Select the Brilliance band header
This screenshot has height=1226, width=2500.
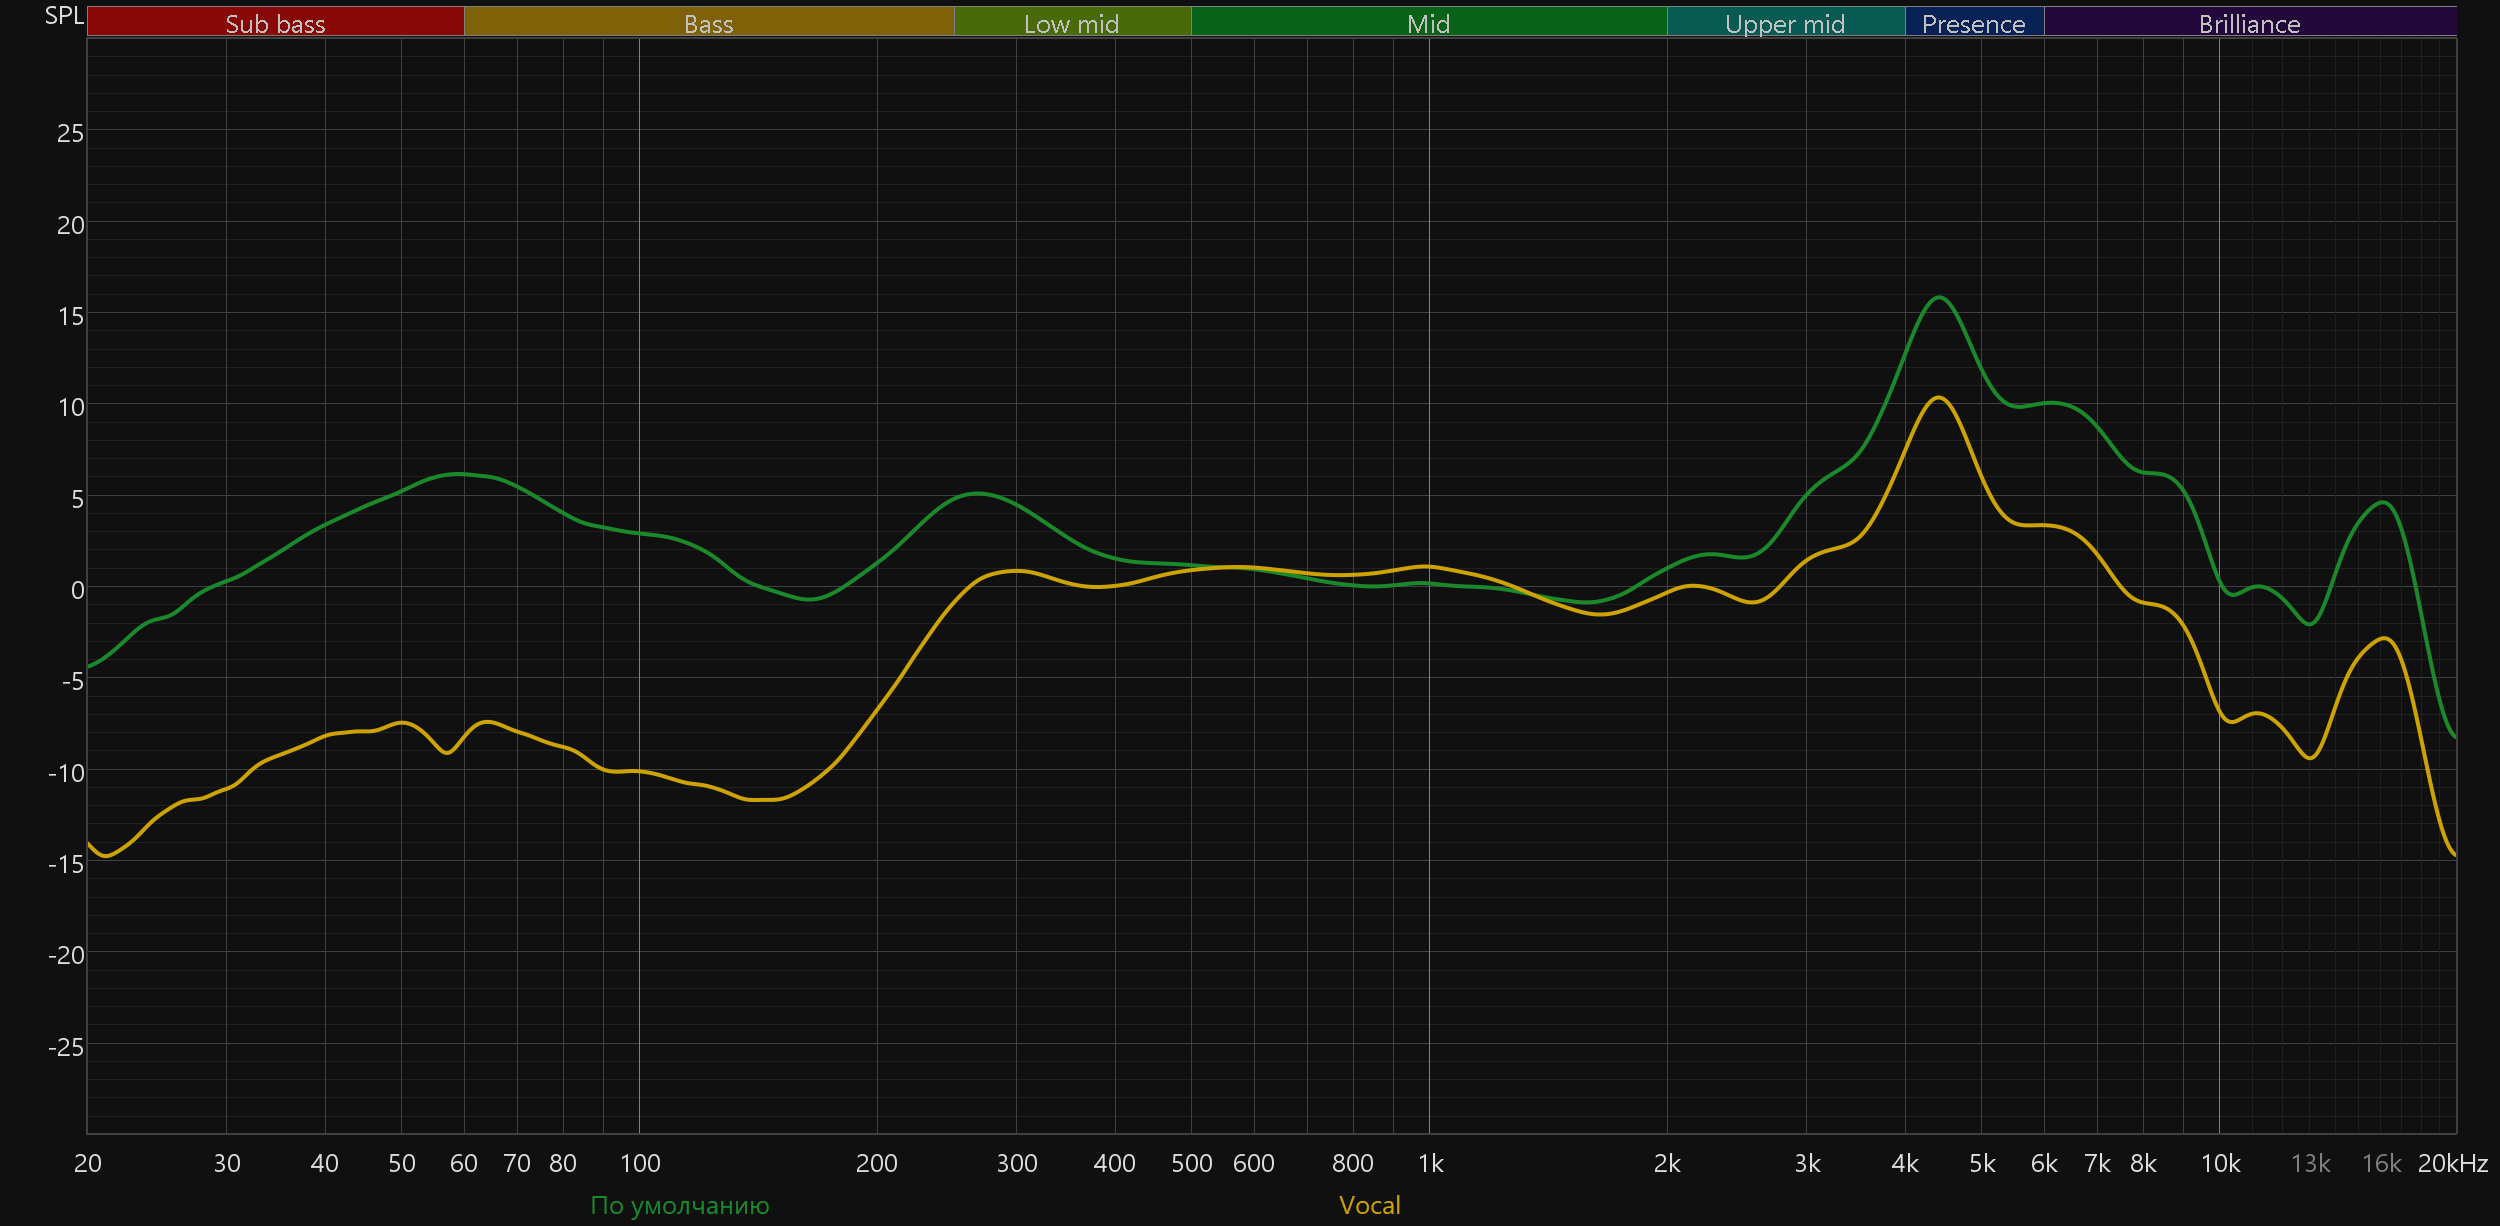click(x=2249, y=23)
